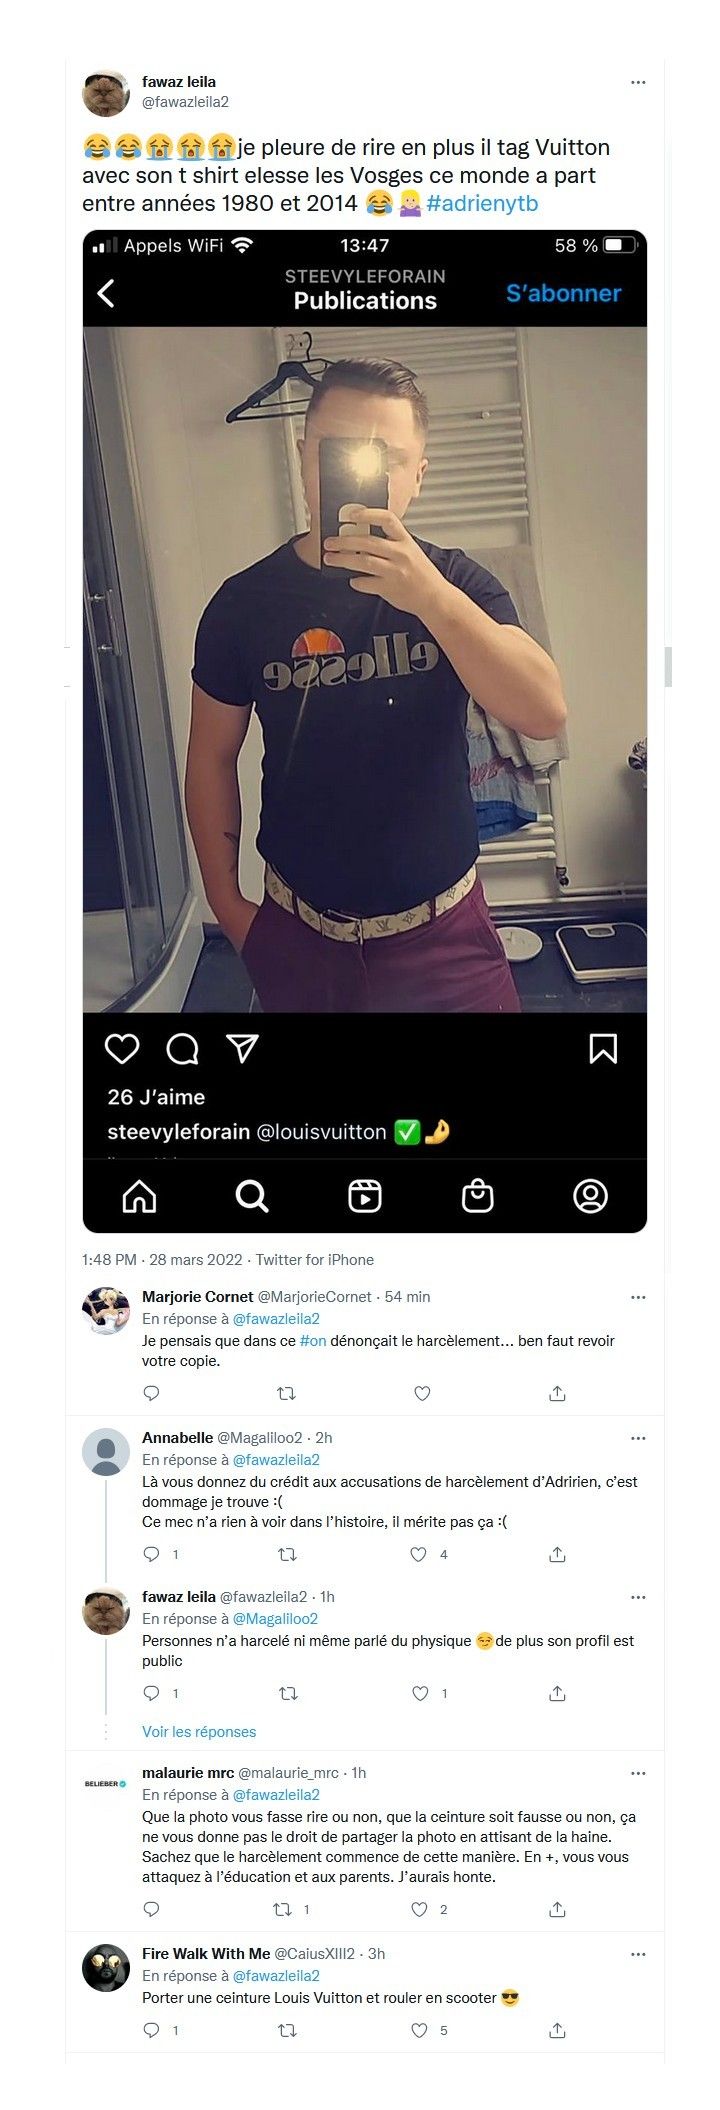Retweet malaurie mrc's reply
Screen dimensions: 720x2110
pyautogui.click(x=283, y=1909)
